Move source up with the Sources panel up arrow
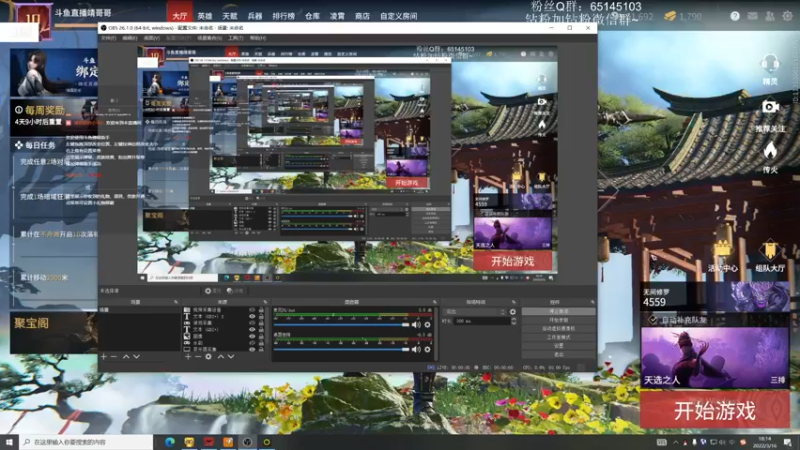The height and width of the screenshot is (450, 800). (x=220, y=357)
